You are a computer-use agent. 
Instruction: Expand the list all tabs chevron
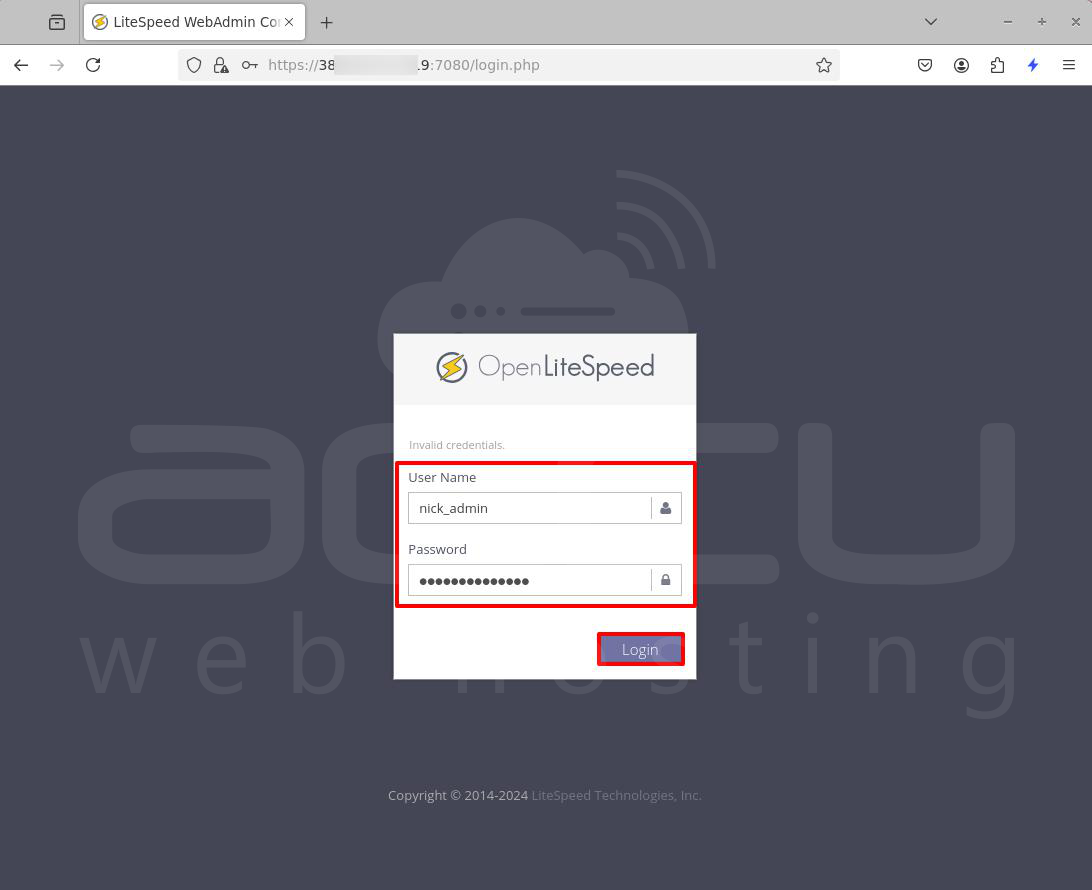[930, 22]
